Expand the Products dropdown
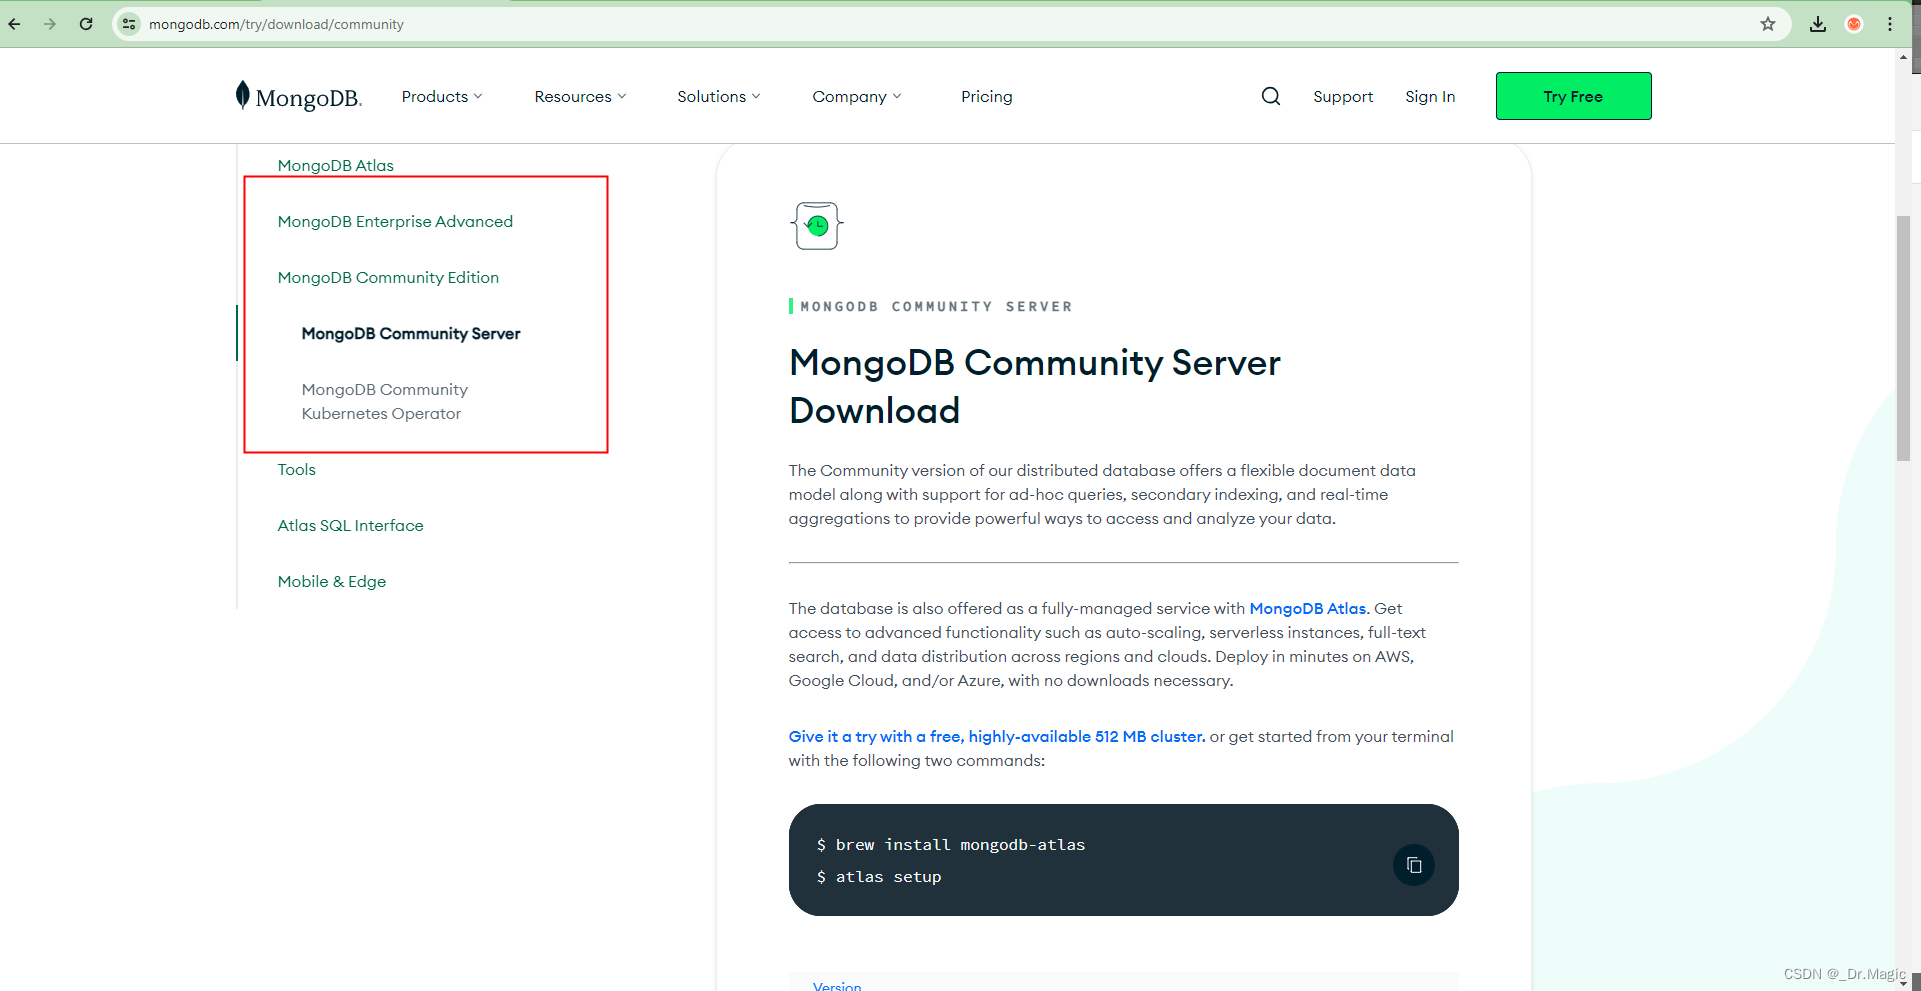The image size is (1921, 991). click(x=441, y=96)
